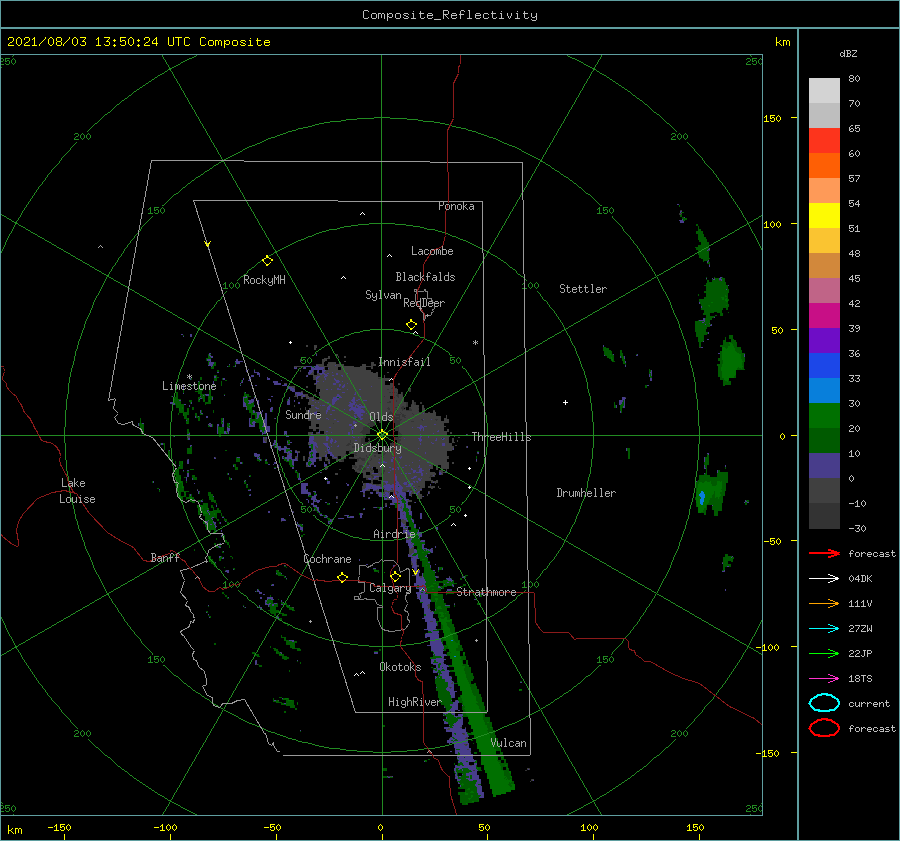Select the magenta 42-39 dBZ swatch

(824, 316)
